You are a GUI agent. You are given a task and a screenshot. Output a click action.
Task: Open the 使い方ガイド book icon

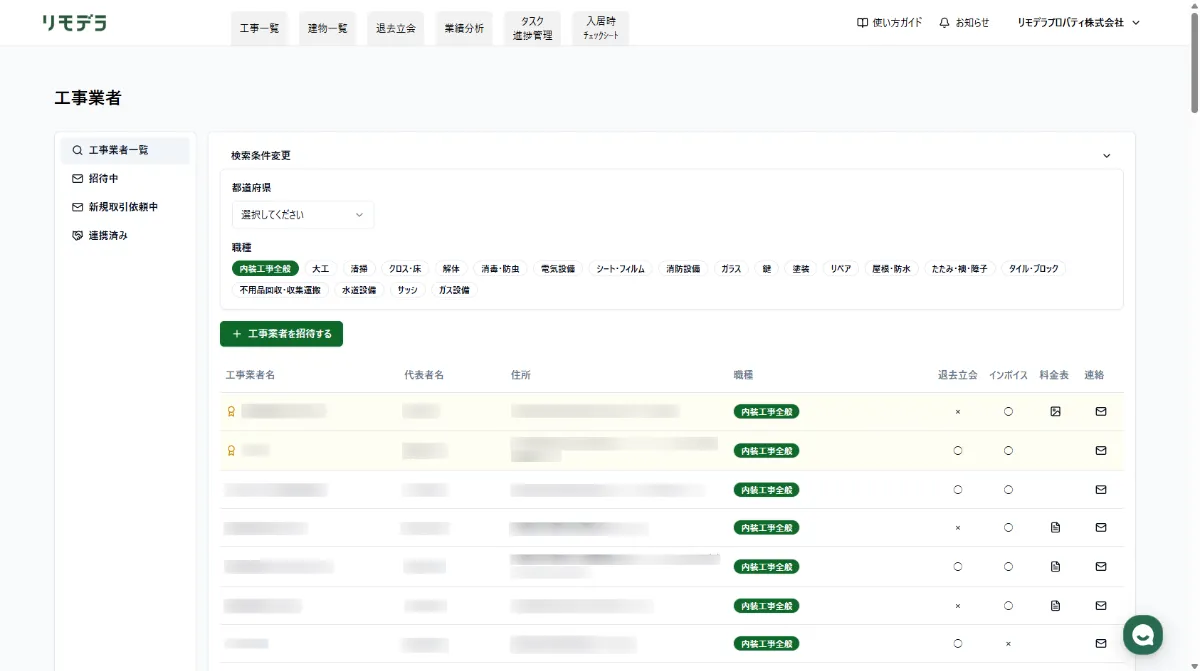862,22
